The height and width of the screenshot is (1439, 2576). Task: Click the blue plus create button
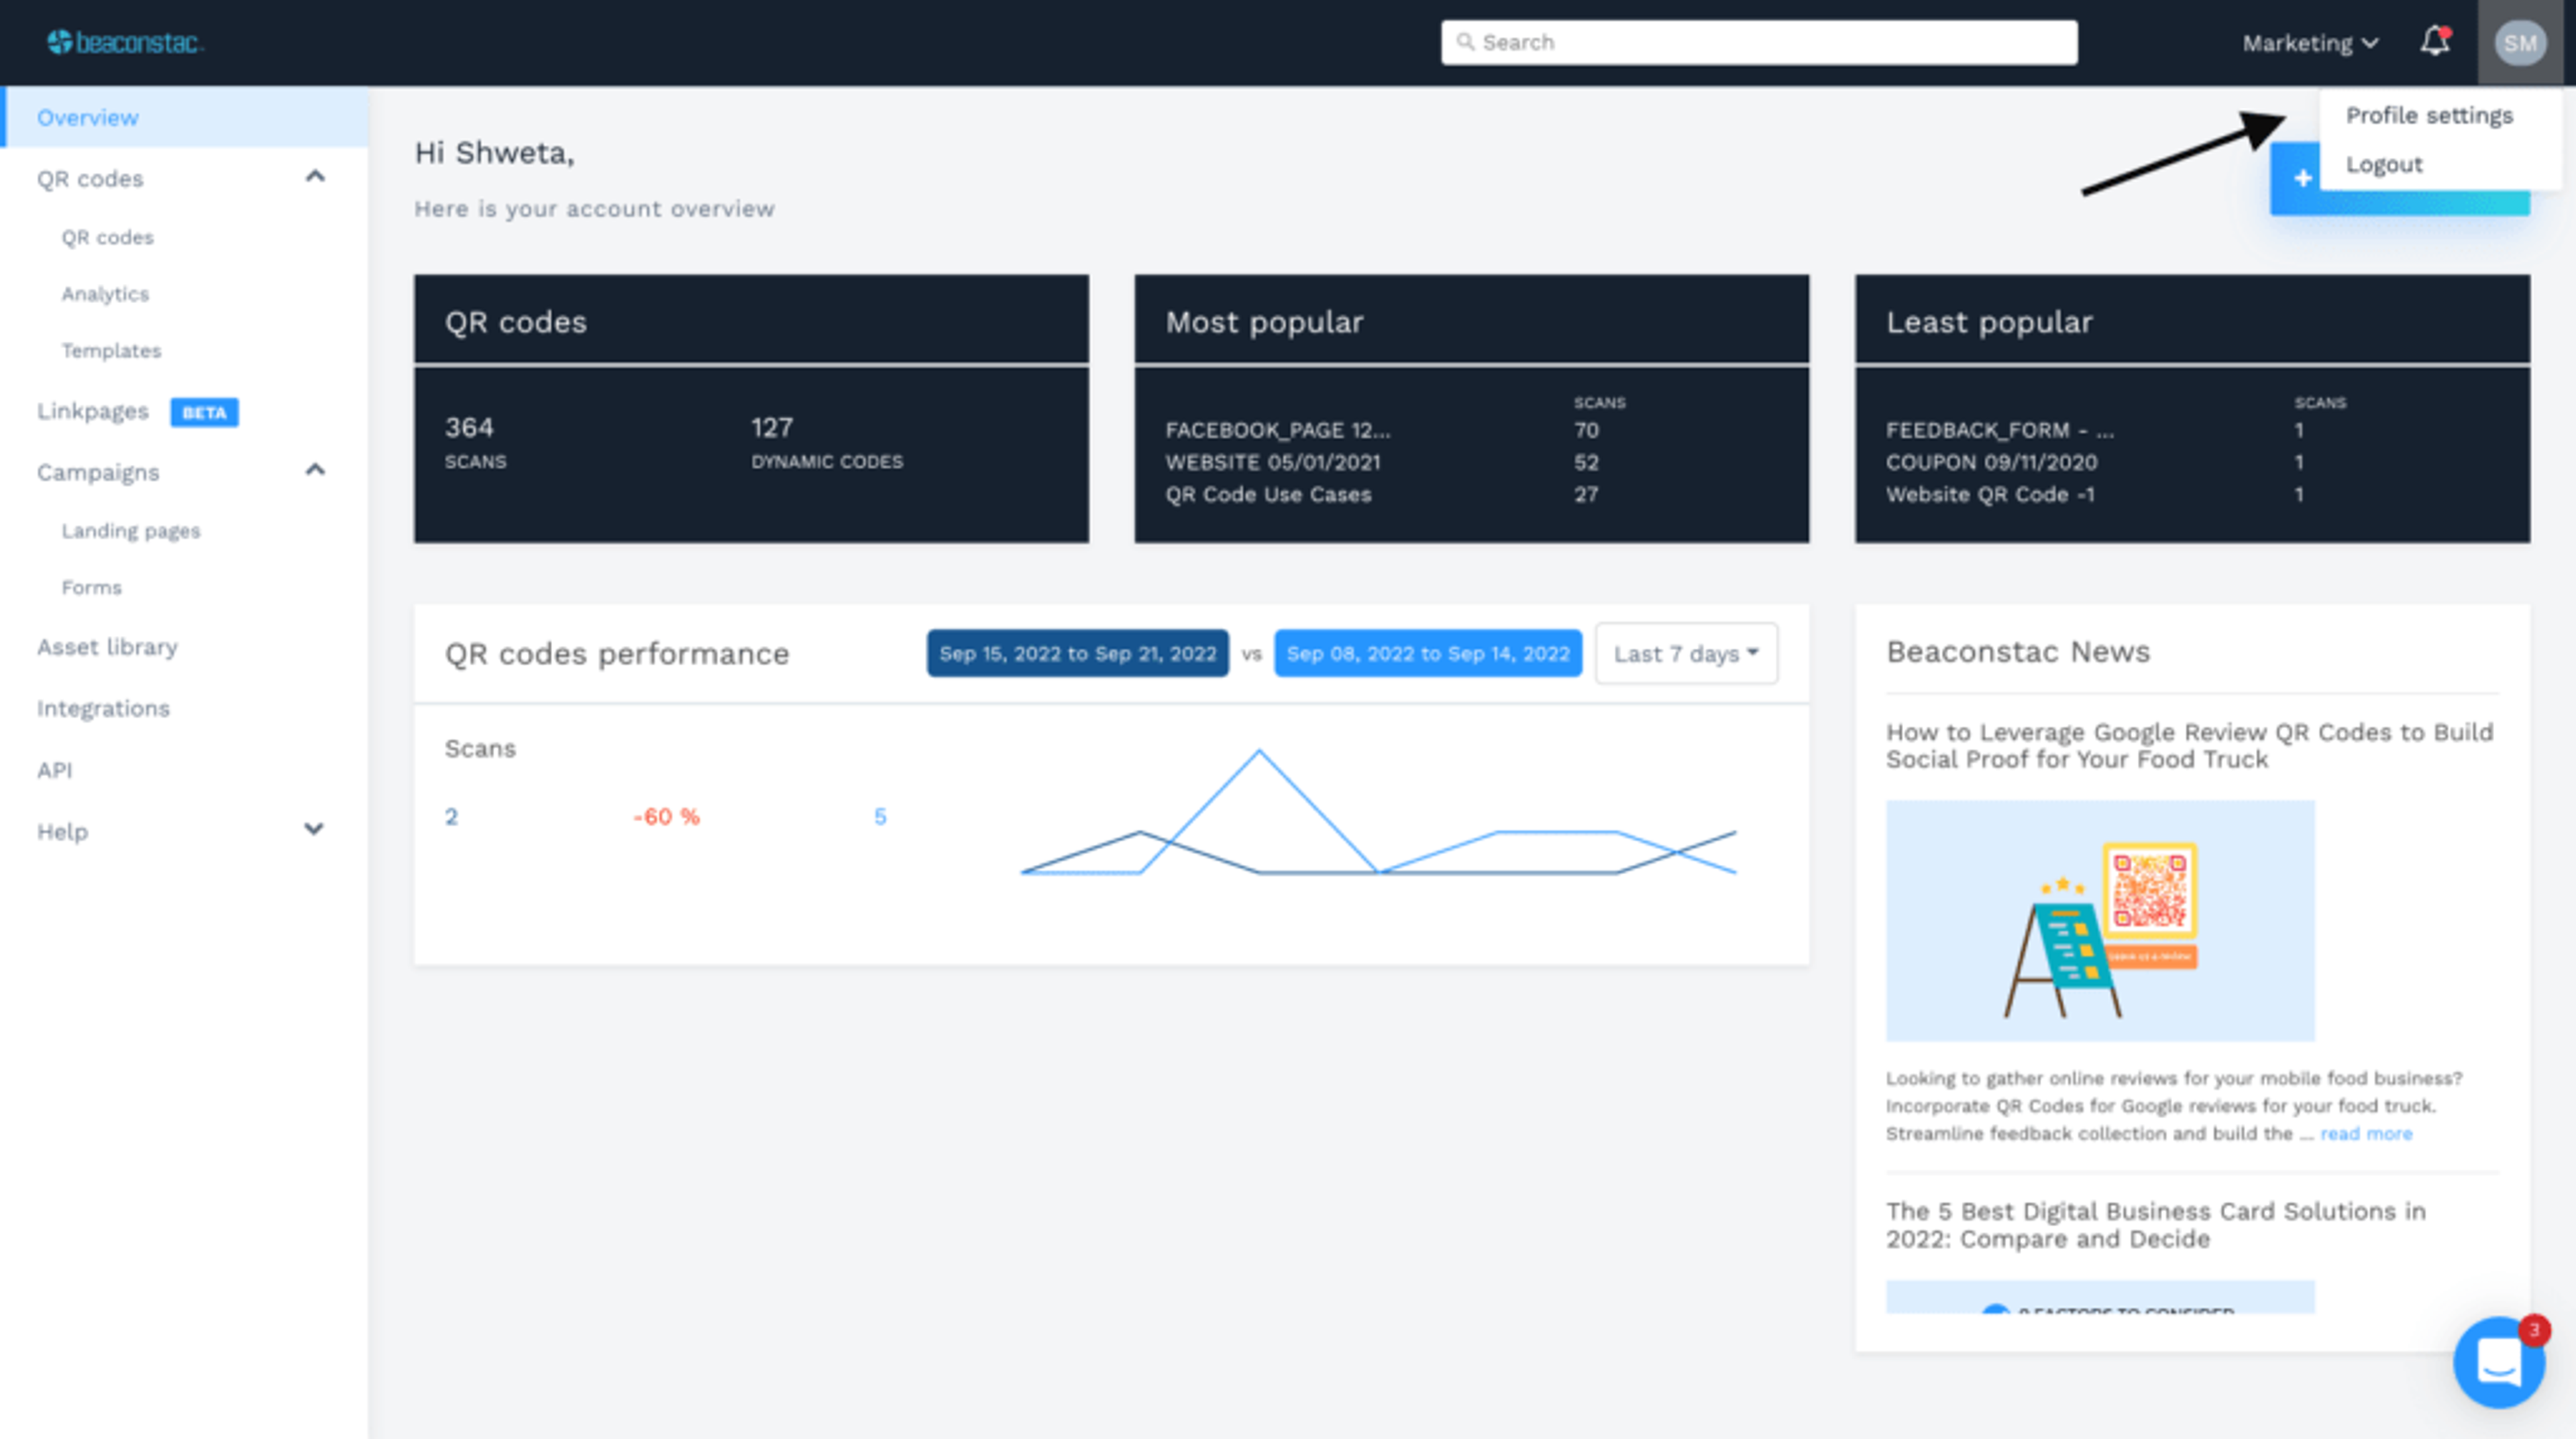pos(2399,178)
